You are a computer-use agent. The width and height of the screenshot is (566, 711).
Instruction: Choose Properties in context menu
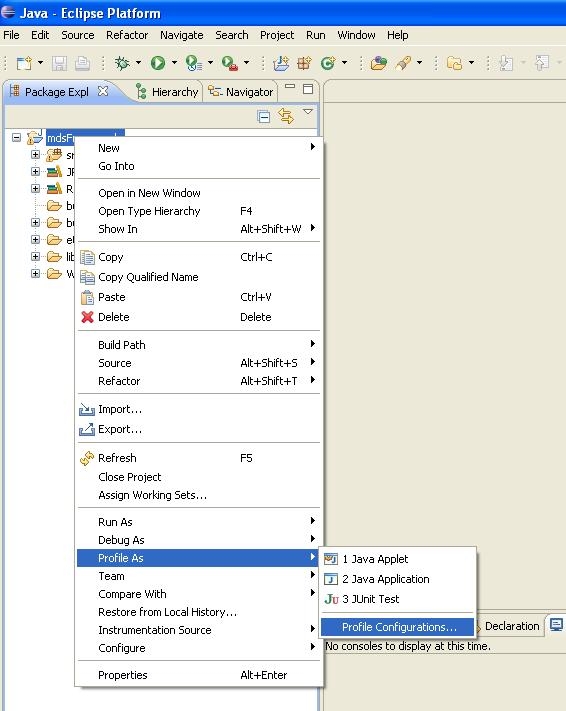point(198,675)
